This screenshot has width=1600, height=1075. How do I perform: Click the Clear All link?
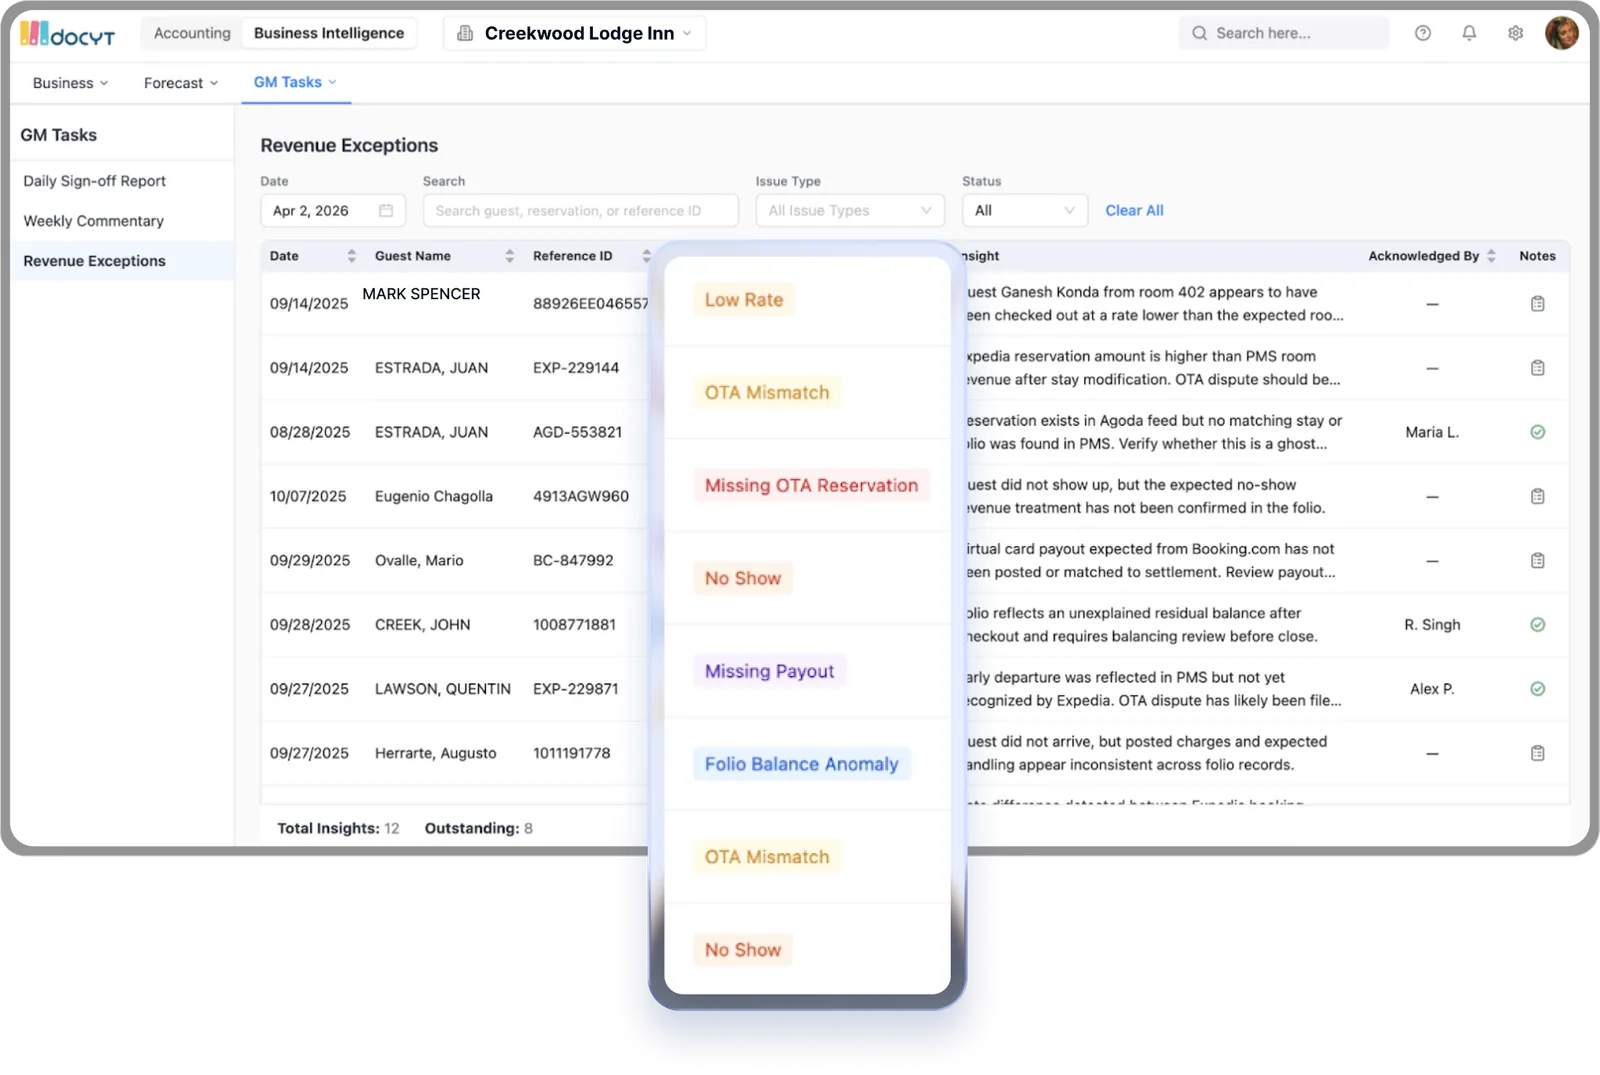1134,210
